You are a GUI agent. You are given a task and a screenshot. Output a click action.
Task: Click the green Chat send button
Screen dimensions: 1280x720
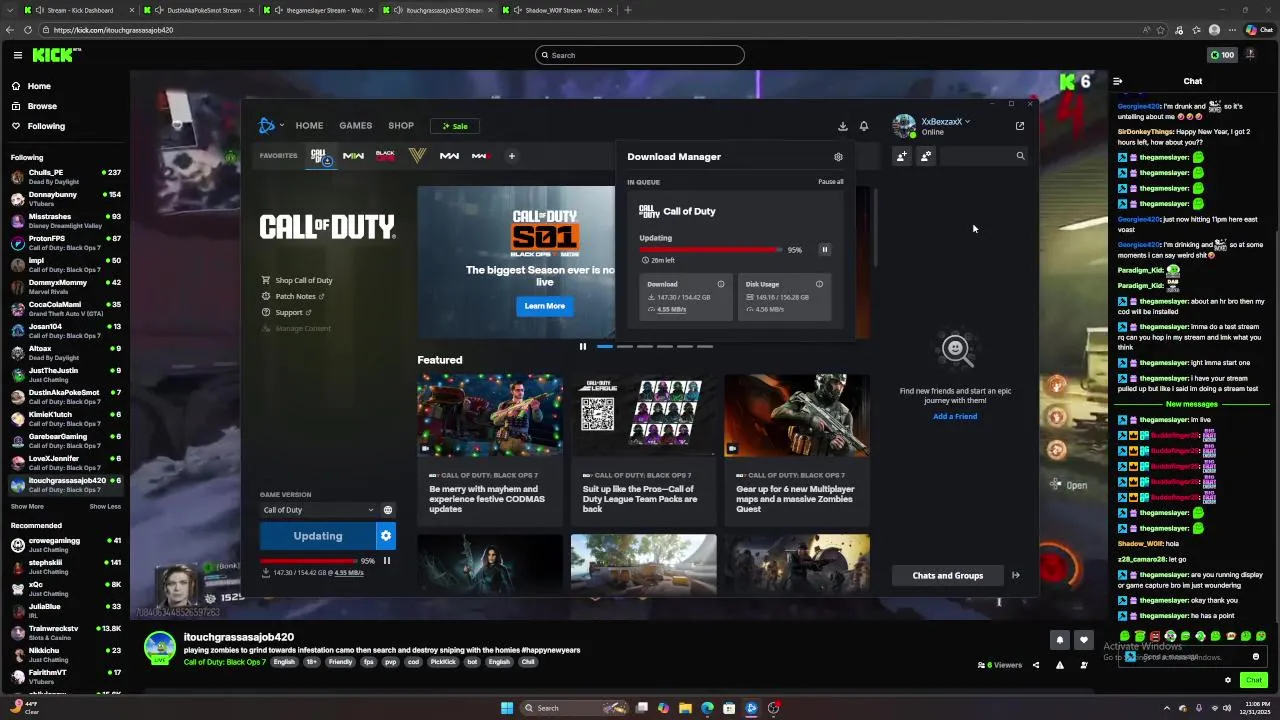pyautogui.click(x=1253, y=680)
